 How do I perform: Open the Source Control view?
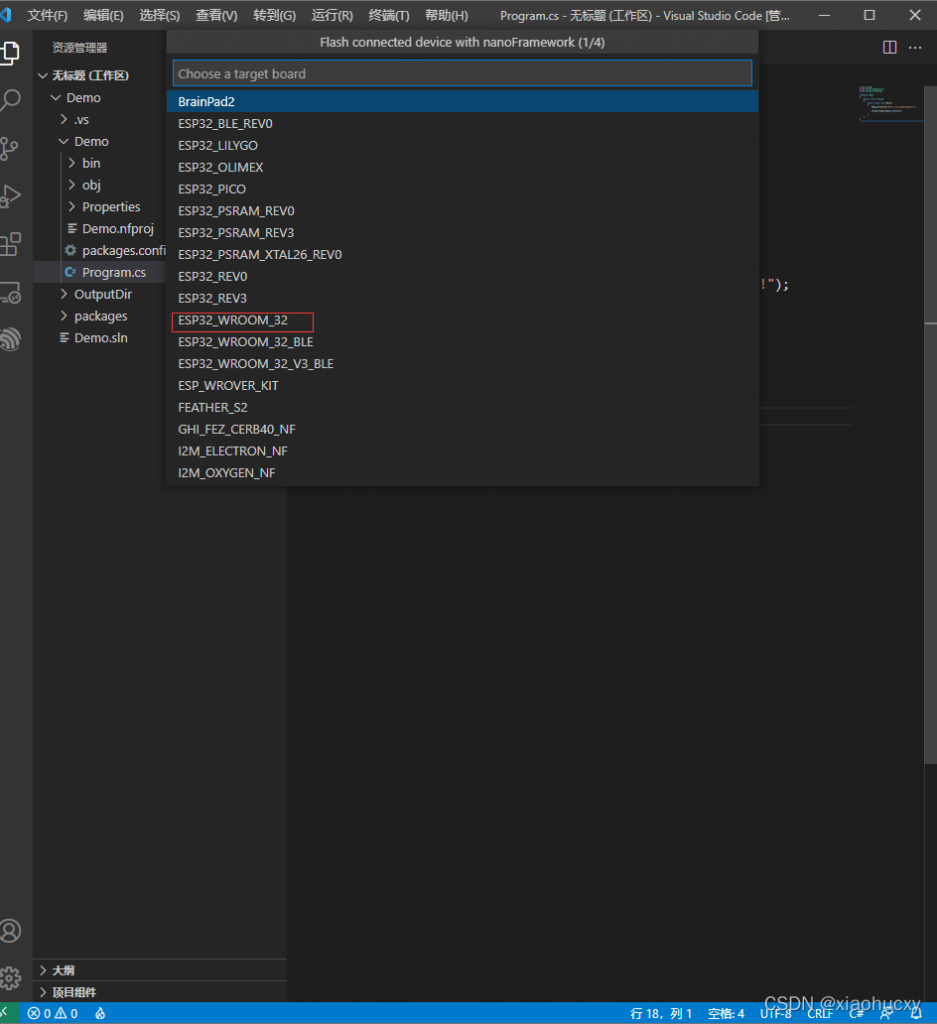click(10, 148)
